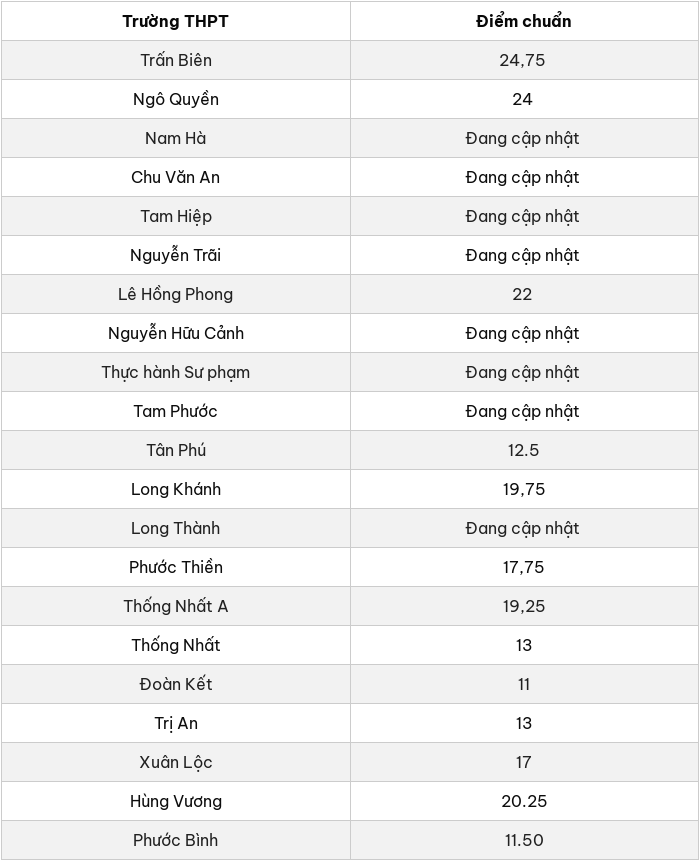
Task: Click the Tân Phú score 12.5
Action: click(x=523, y=450)
